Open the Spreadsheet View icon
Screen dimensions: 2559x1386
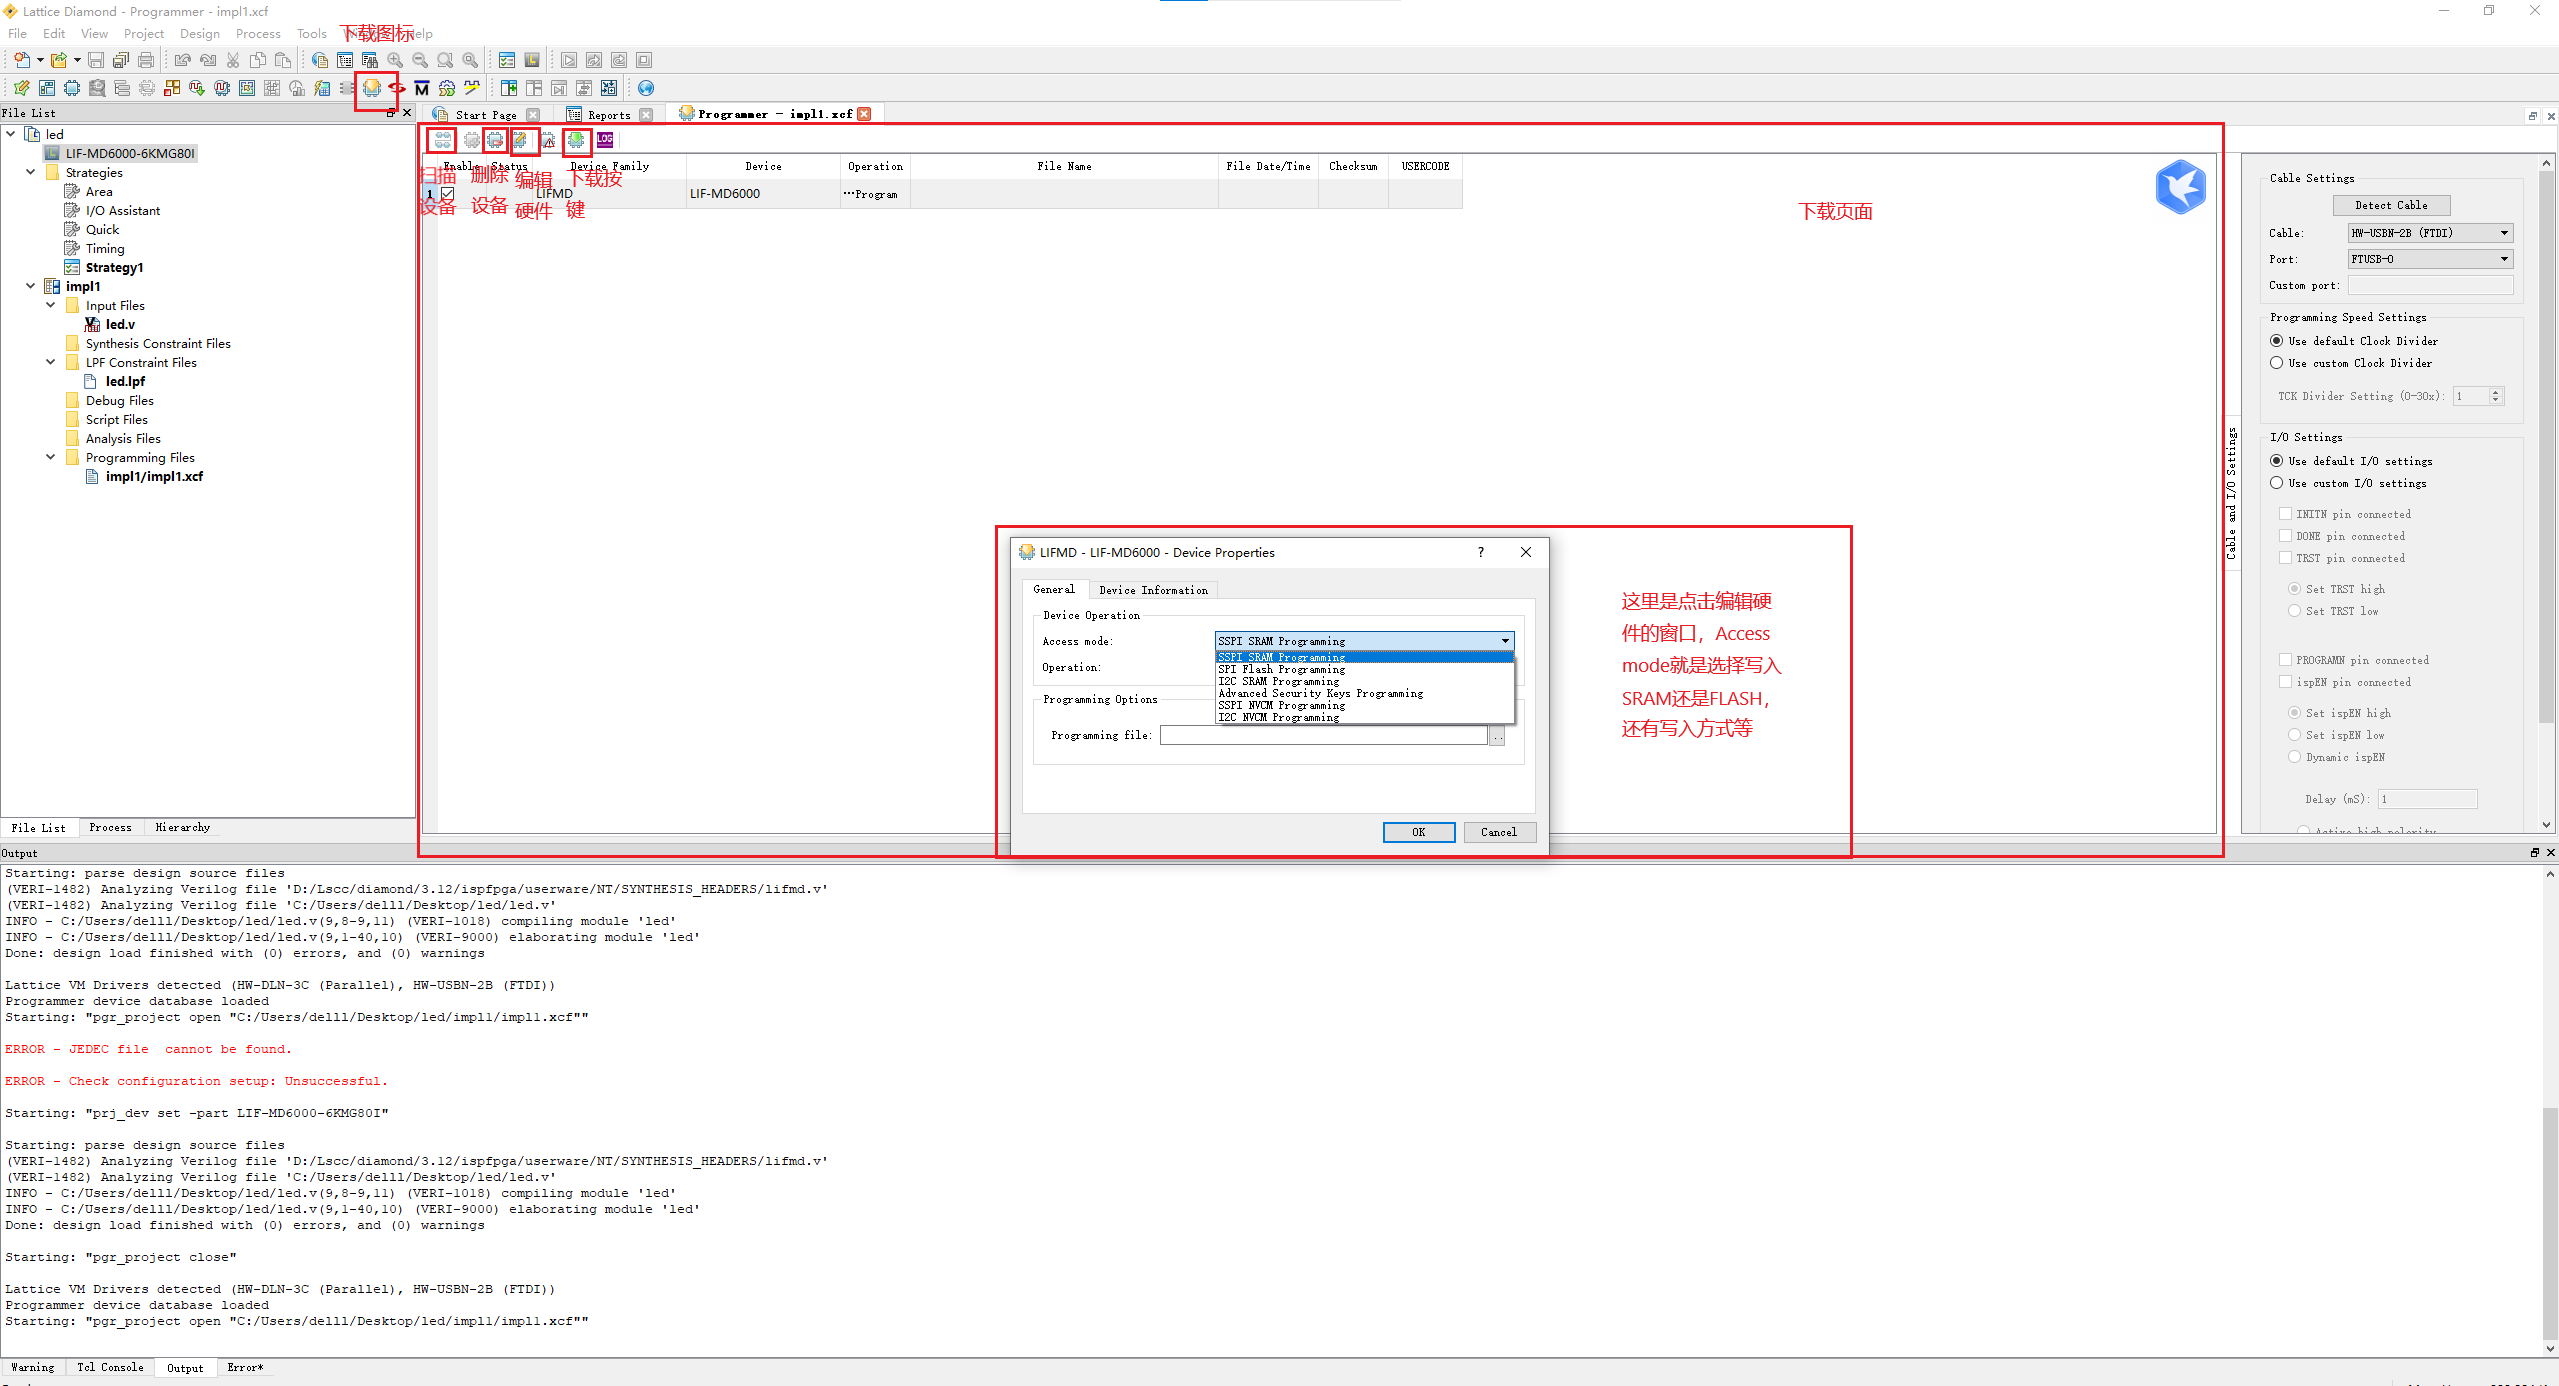click(46, 88)
